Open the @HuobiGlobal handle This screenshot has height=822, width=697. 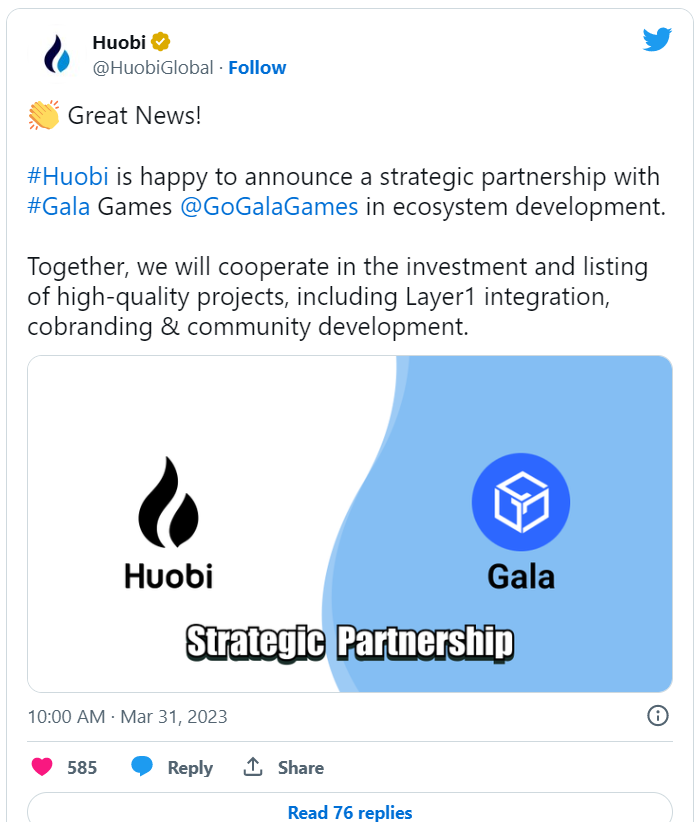coord(153,68)
